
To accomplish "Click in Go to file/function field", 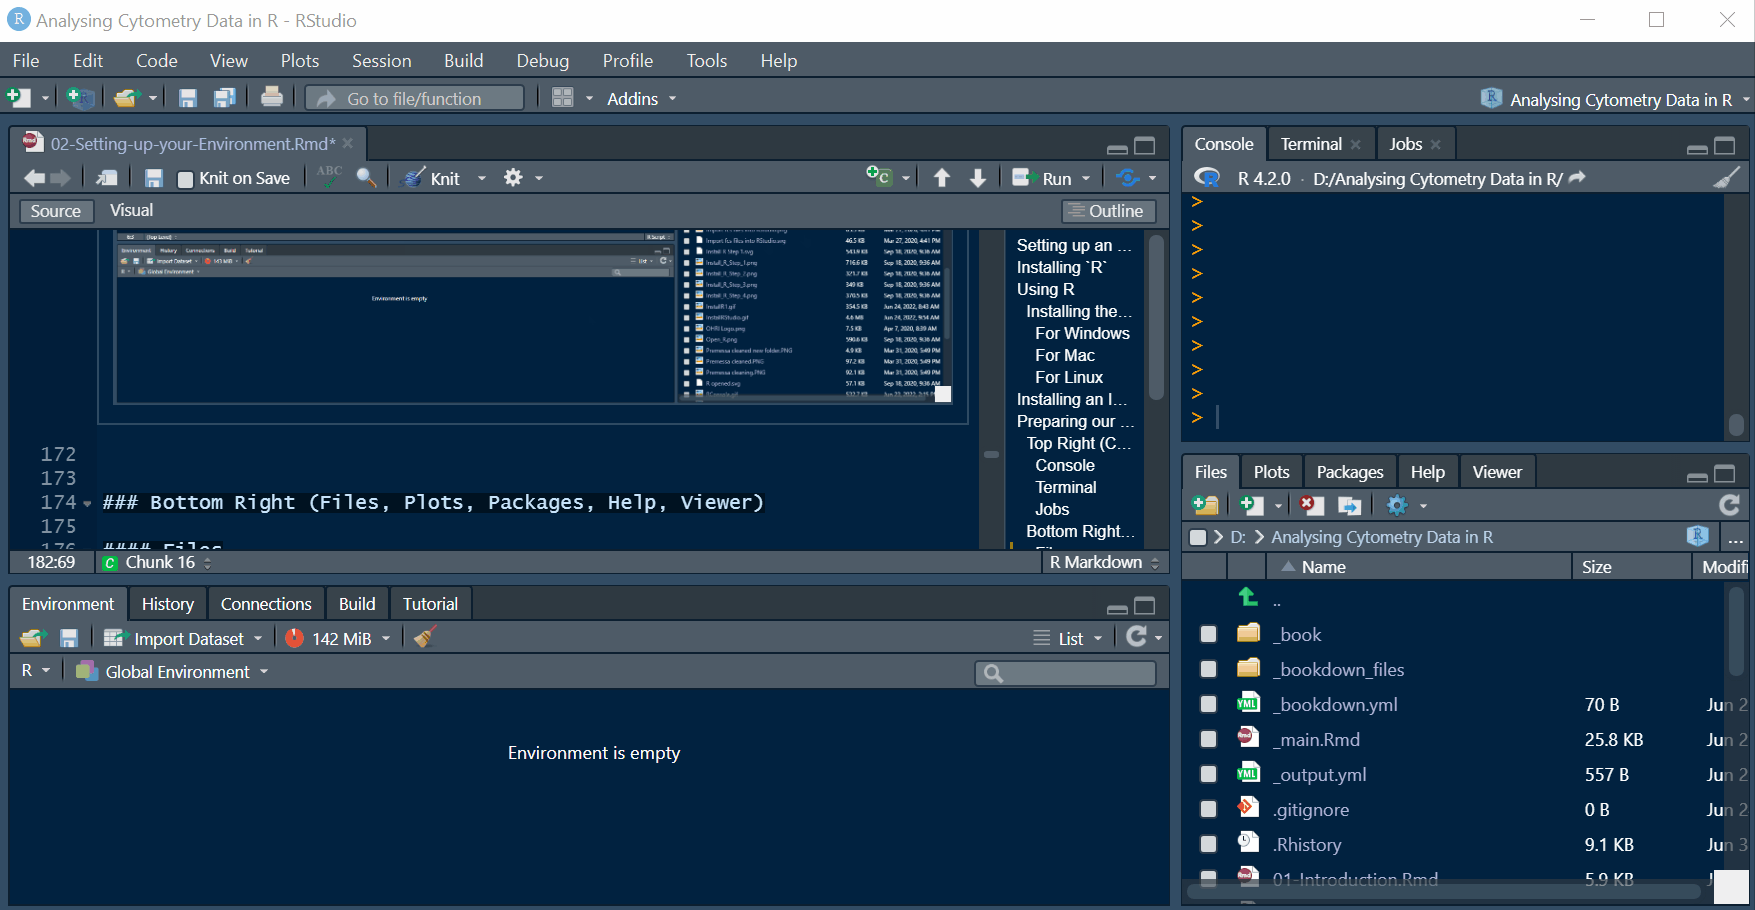I will point(414,98).
